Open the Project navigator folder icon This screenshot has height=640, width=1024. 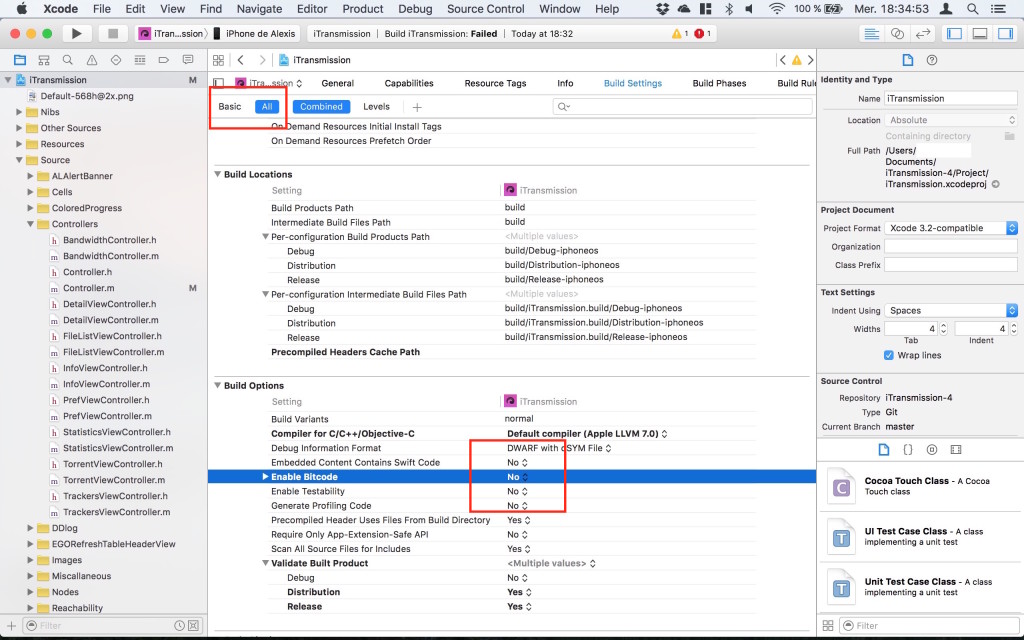click(x=20, y=60)
